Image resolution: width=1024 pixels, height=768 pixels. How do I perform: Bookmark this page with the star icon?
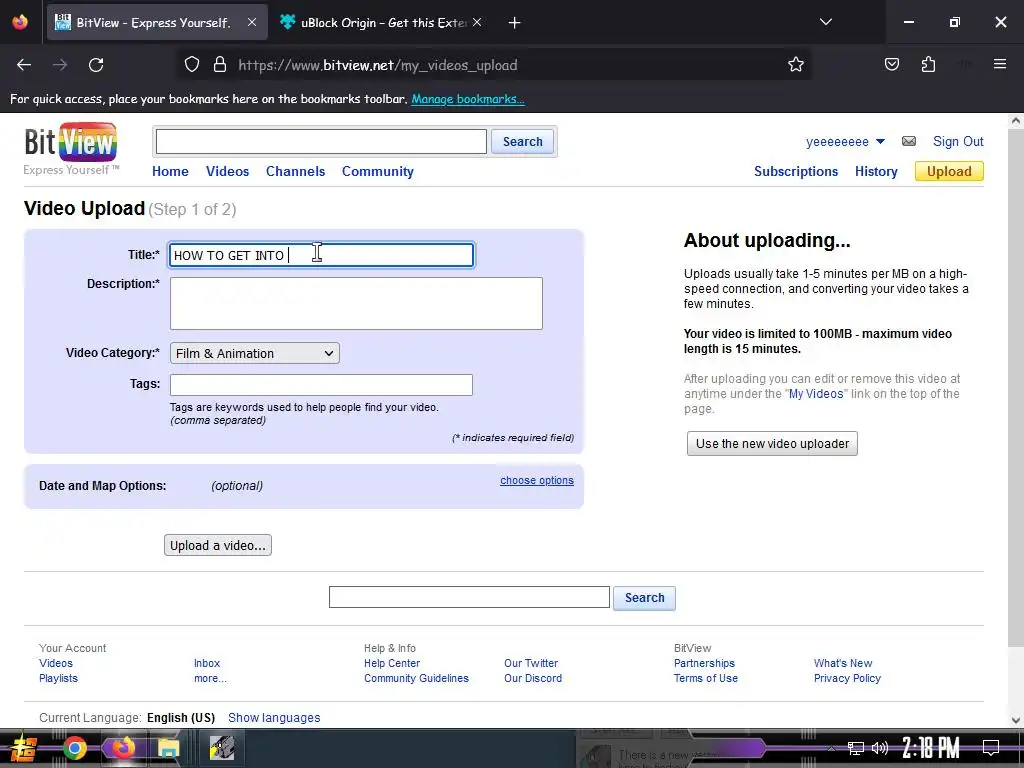point(795,65)
